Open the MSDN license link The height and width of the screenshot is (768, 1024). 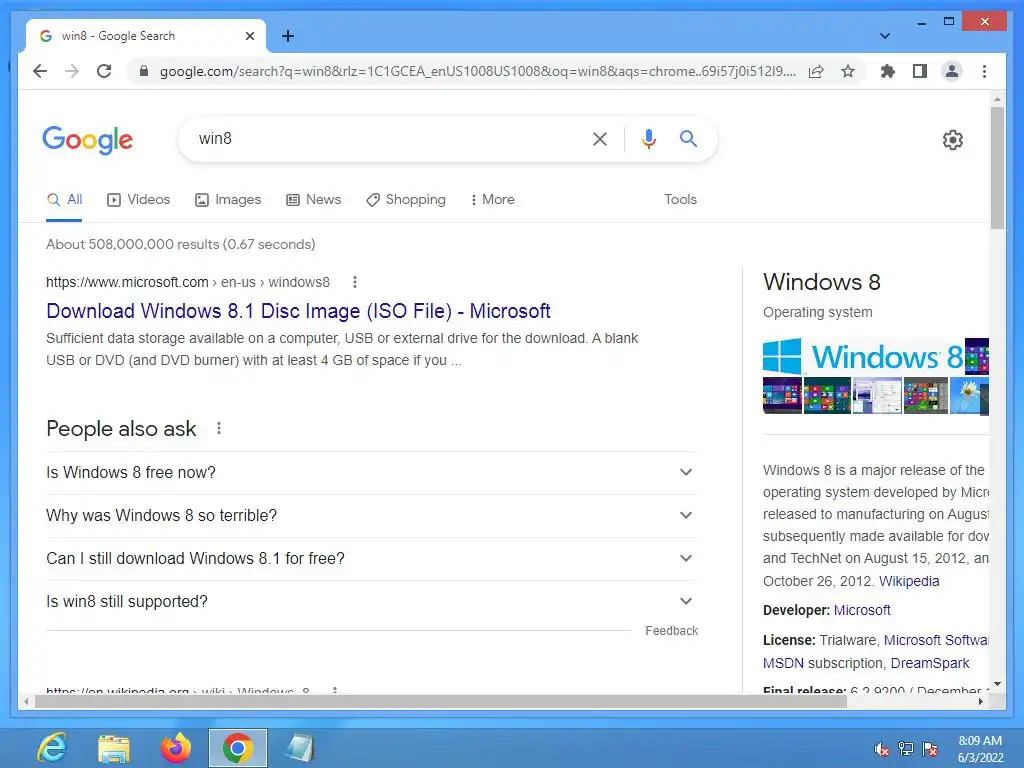pos(783,663)
